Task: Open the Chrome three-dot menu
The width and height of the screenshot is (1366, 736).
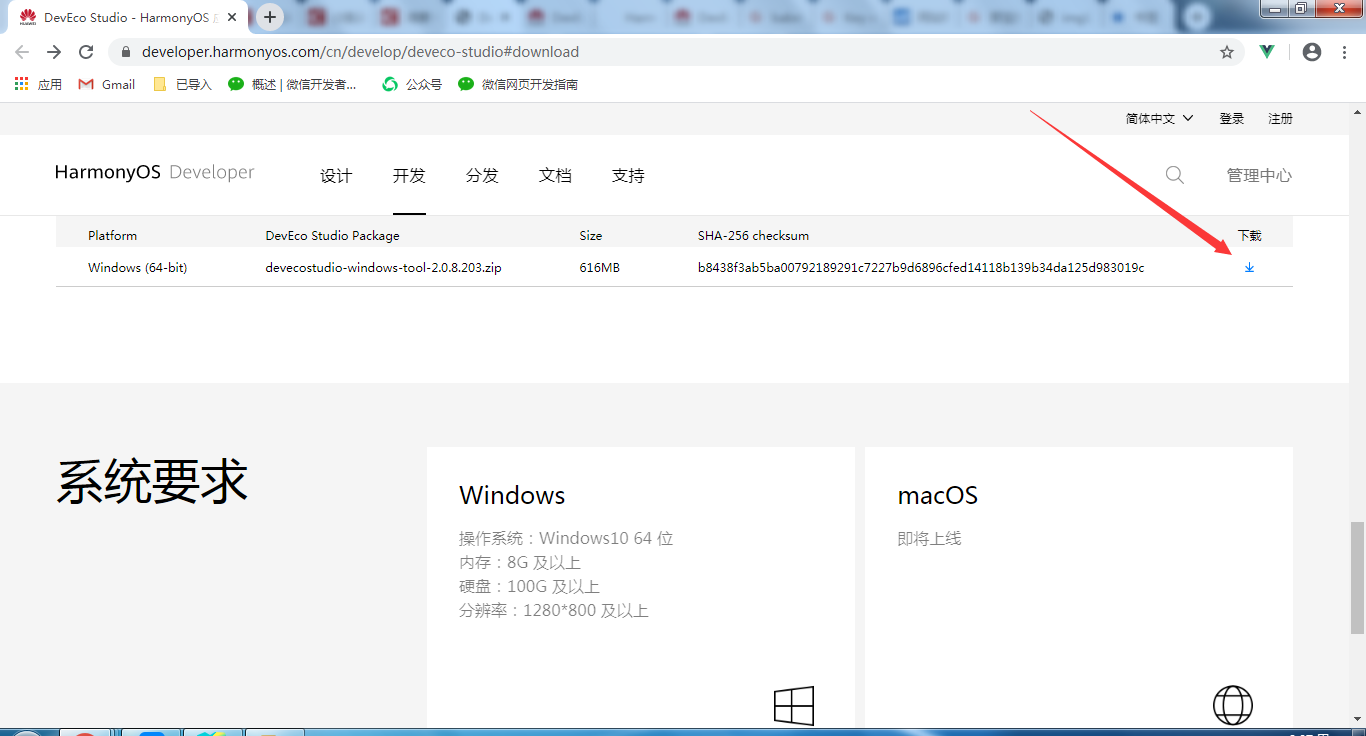Action: pyautogui.click(x=1346, y=52)
